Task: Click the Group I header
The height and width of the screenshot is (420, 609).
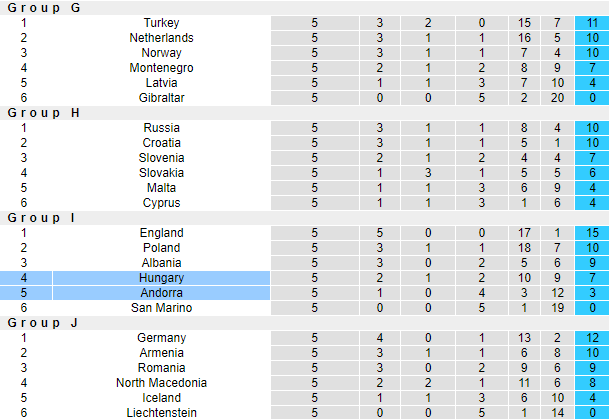Action: pos(42,218)
